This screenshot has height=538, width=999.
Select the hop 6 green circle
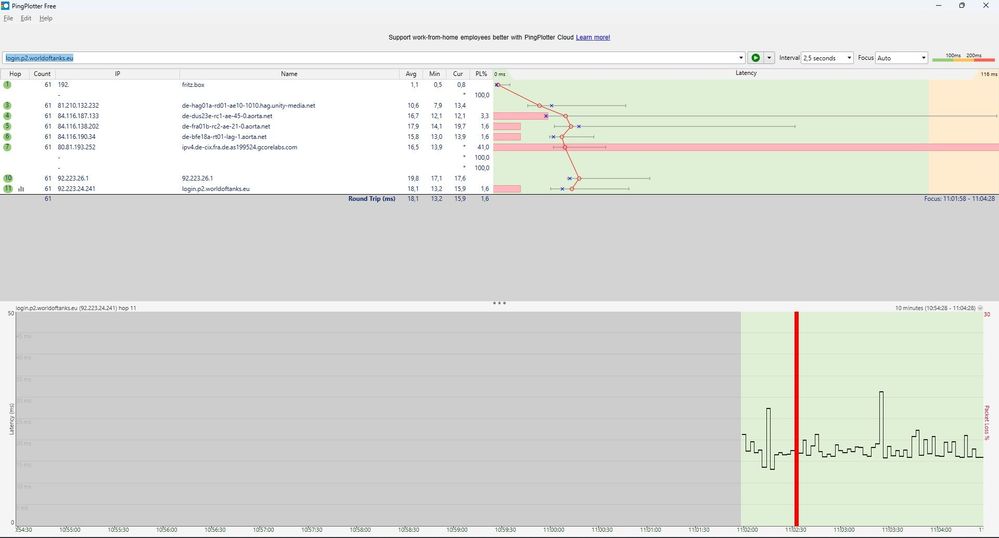click(x=7, y=136)
